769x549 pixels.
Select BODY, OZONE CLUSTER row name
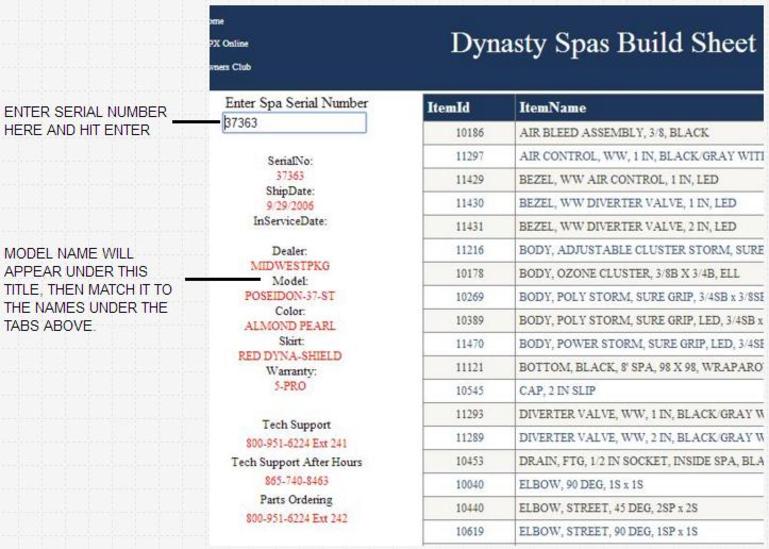629,273
